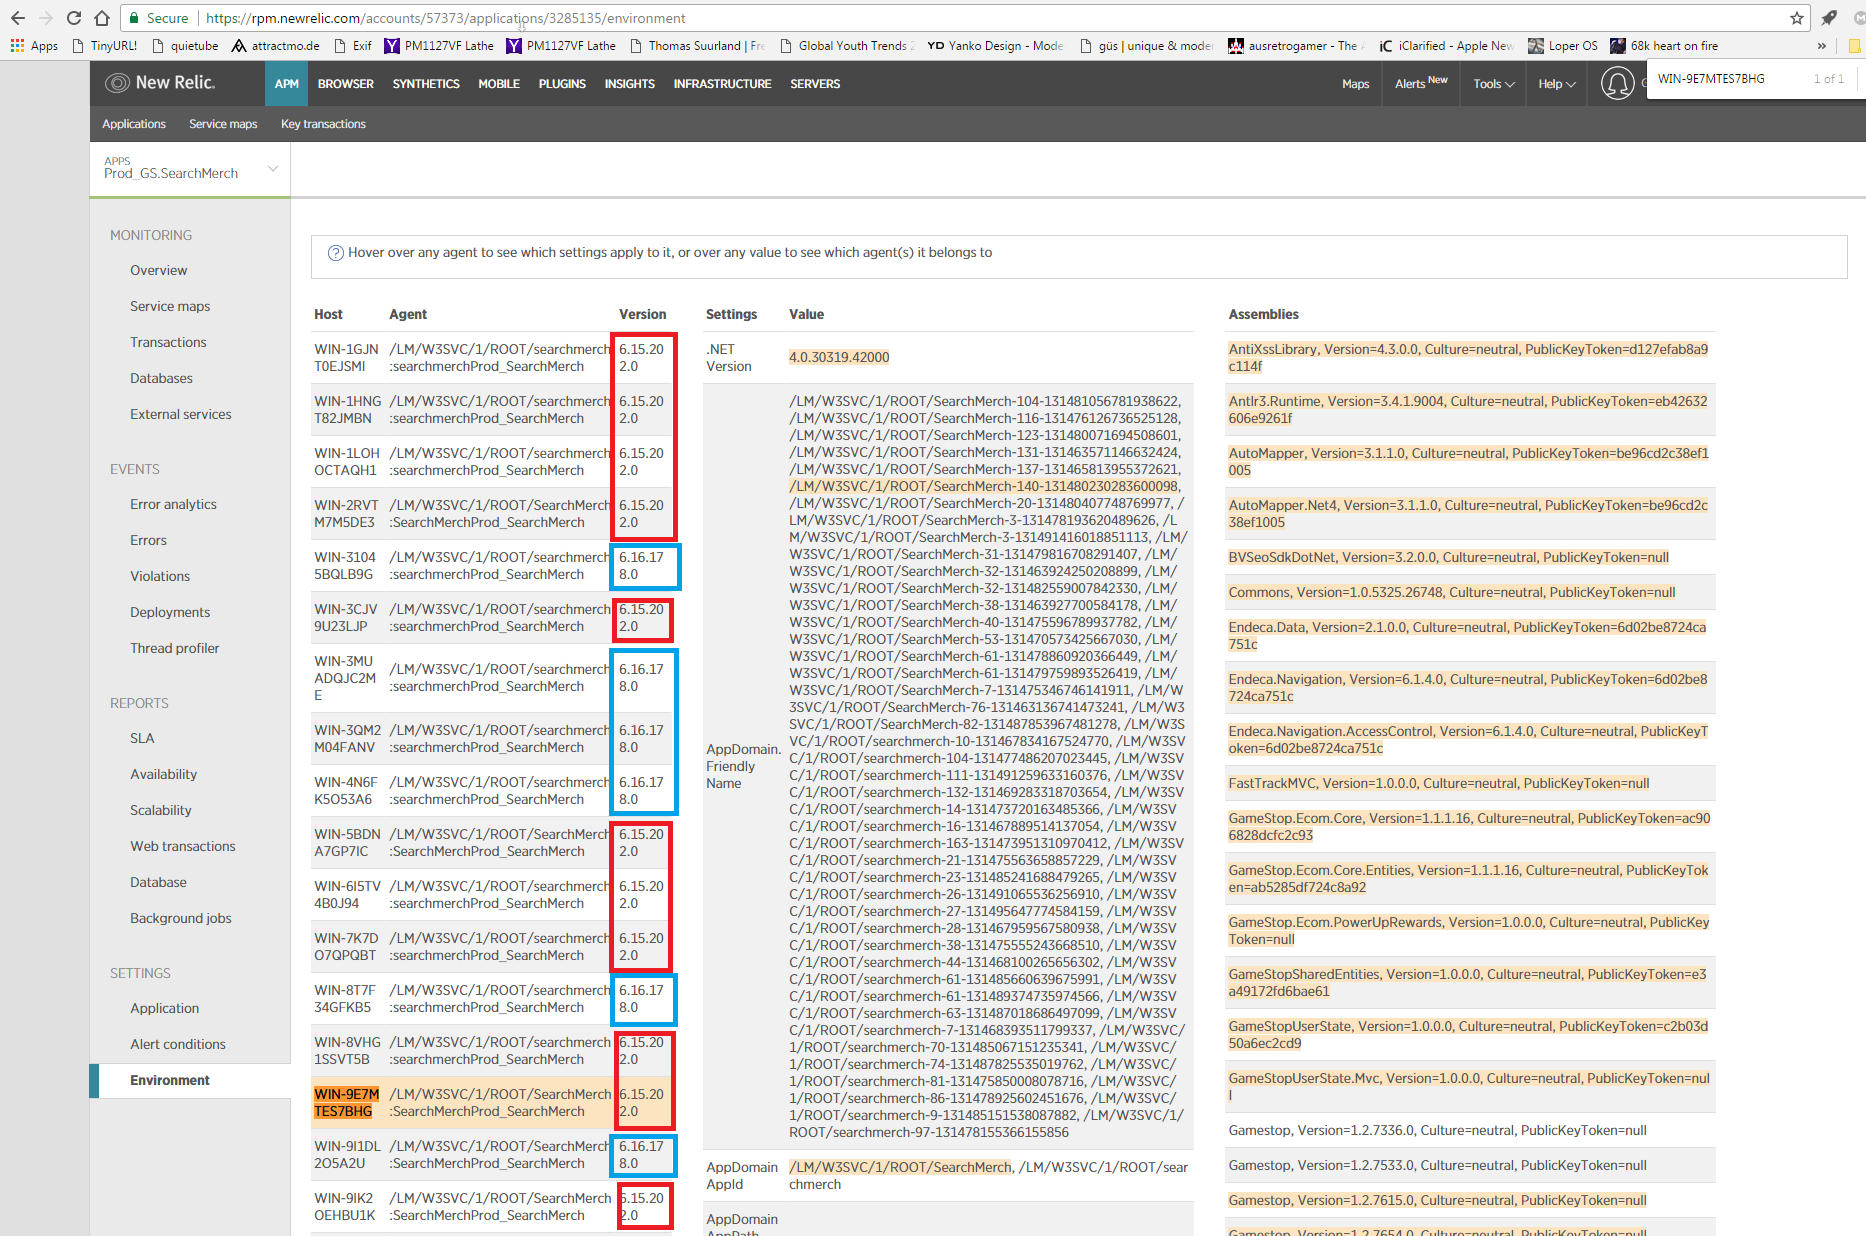Open the Apps grid bookmark

pyautogui.click(x=34, y=46)
